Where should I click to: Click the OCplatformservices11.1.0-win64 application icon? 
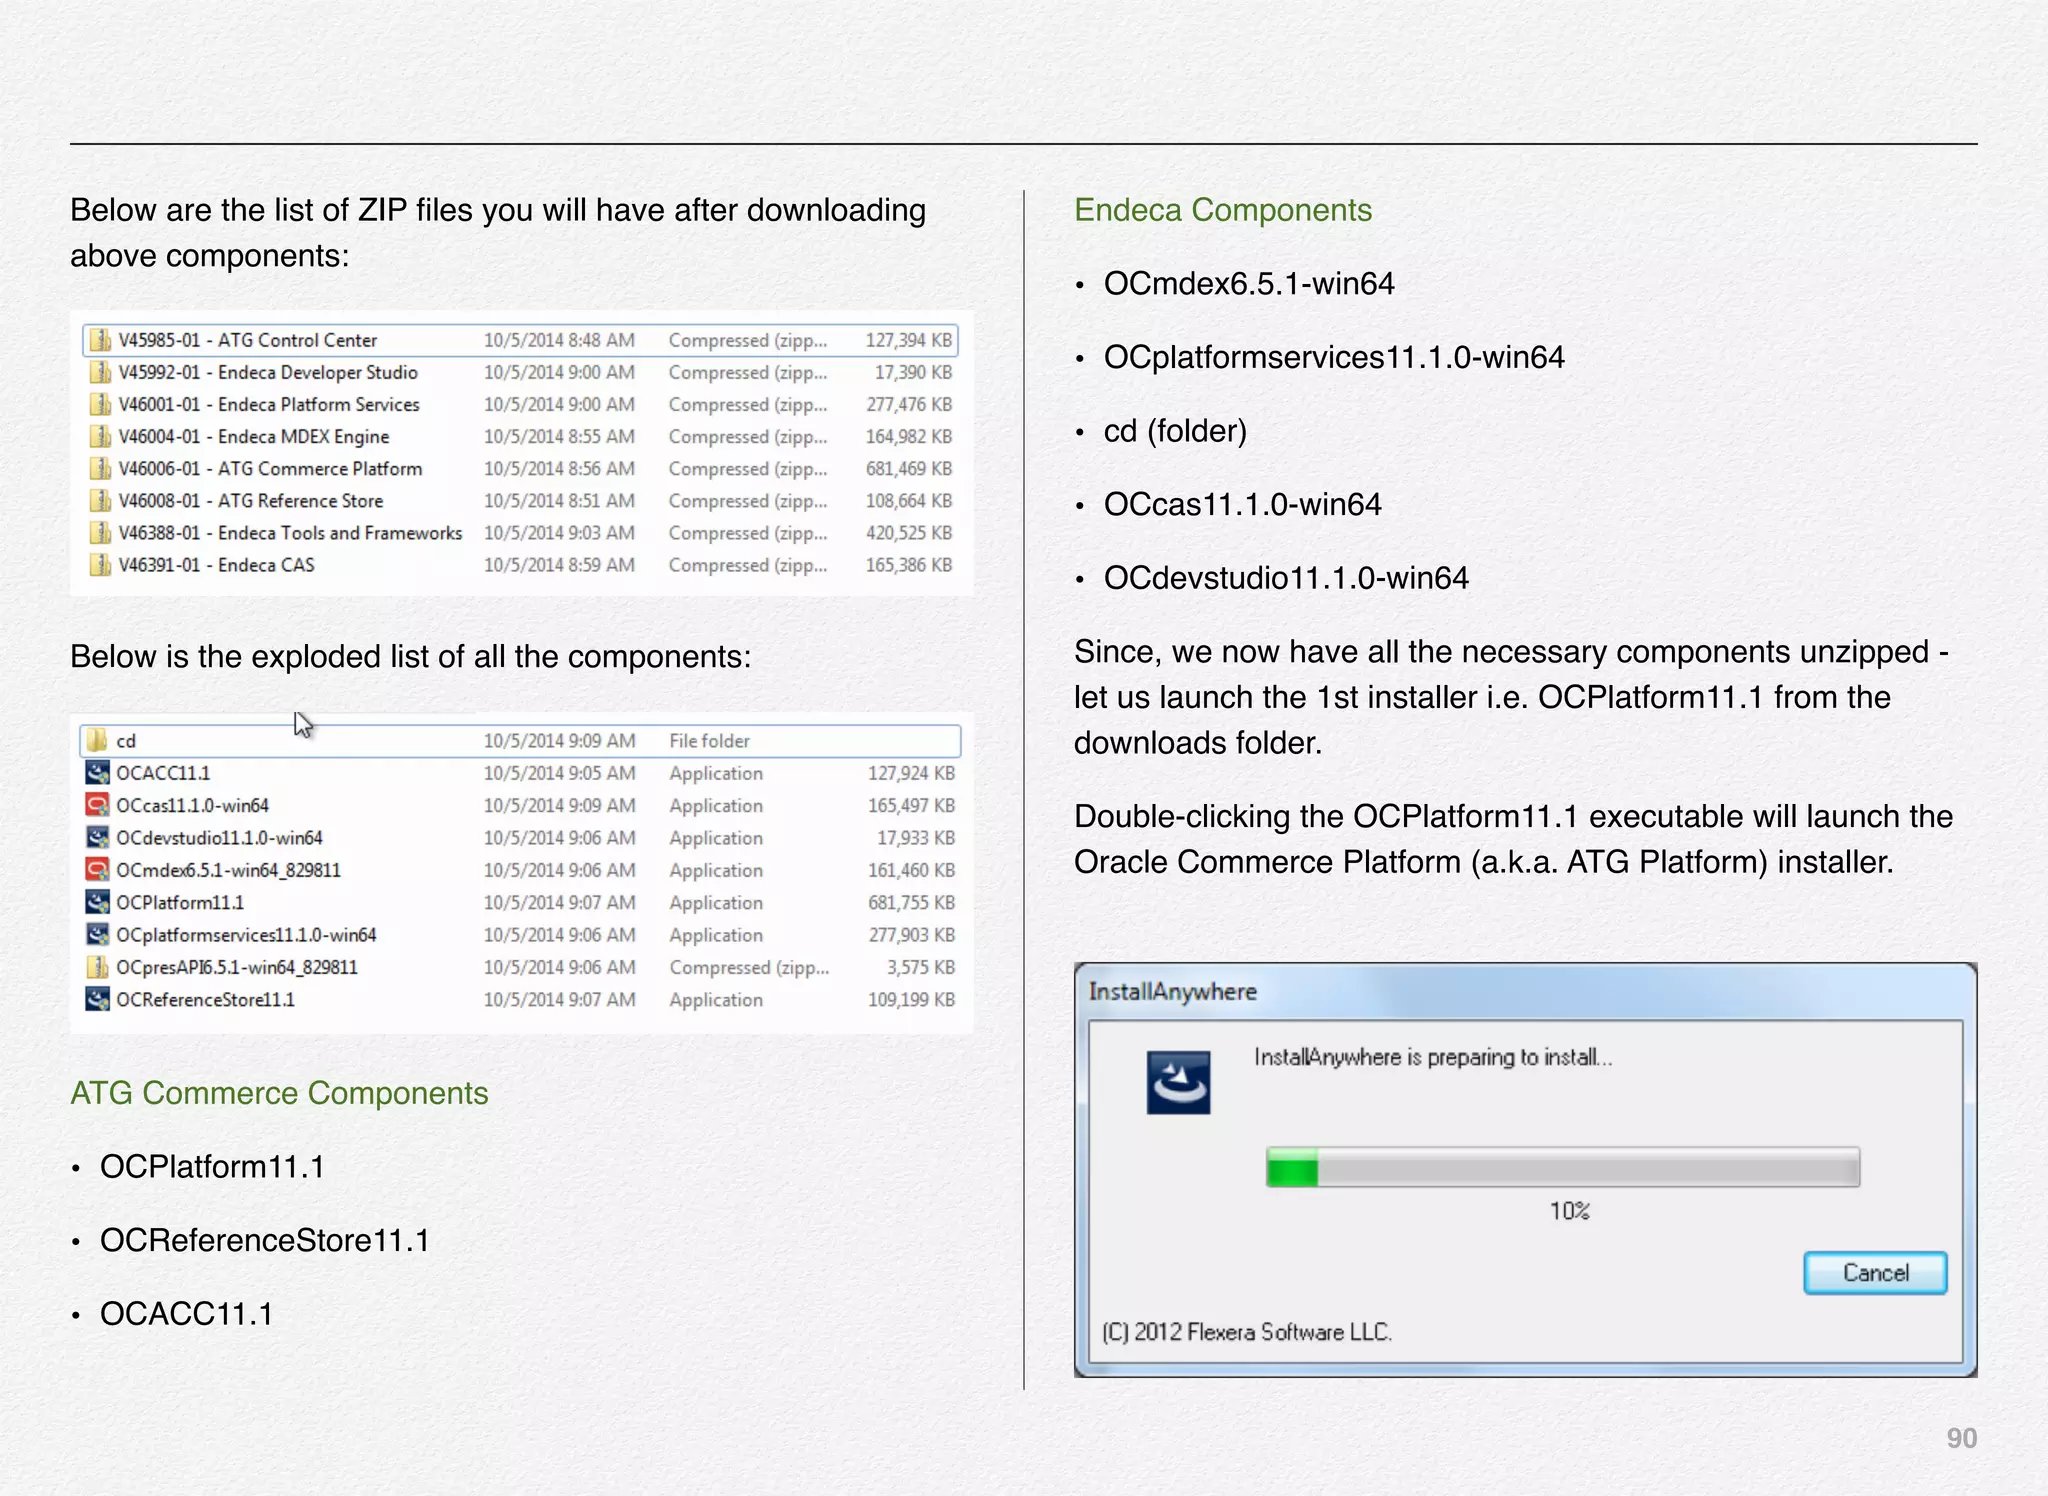[x=97, y=935]
